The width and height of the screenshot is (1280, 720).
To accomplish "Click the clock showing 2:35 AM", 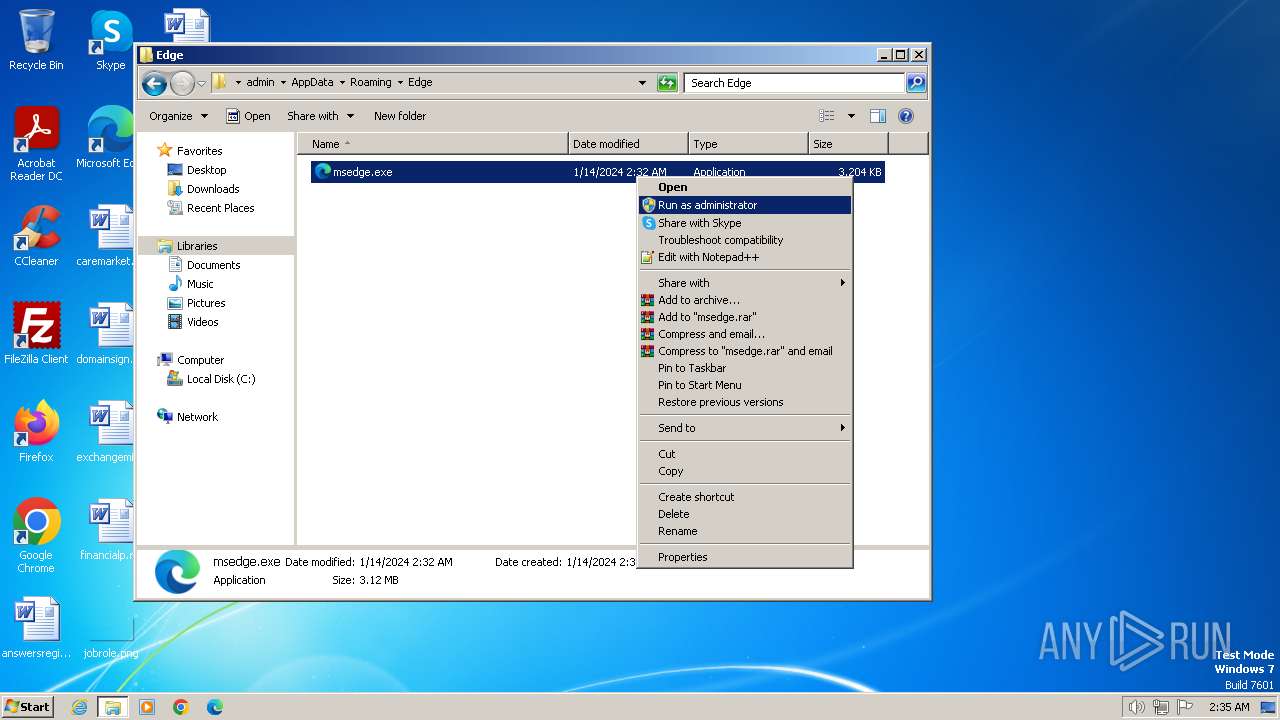I will [x=1229, y=707].
